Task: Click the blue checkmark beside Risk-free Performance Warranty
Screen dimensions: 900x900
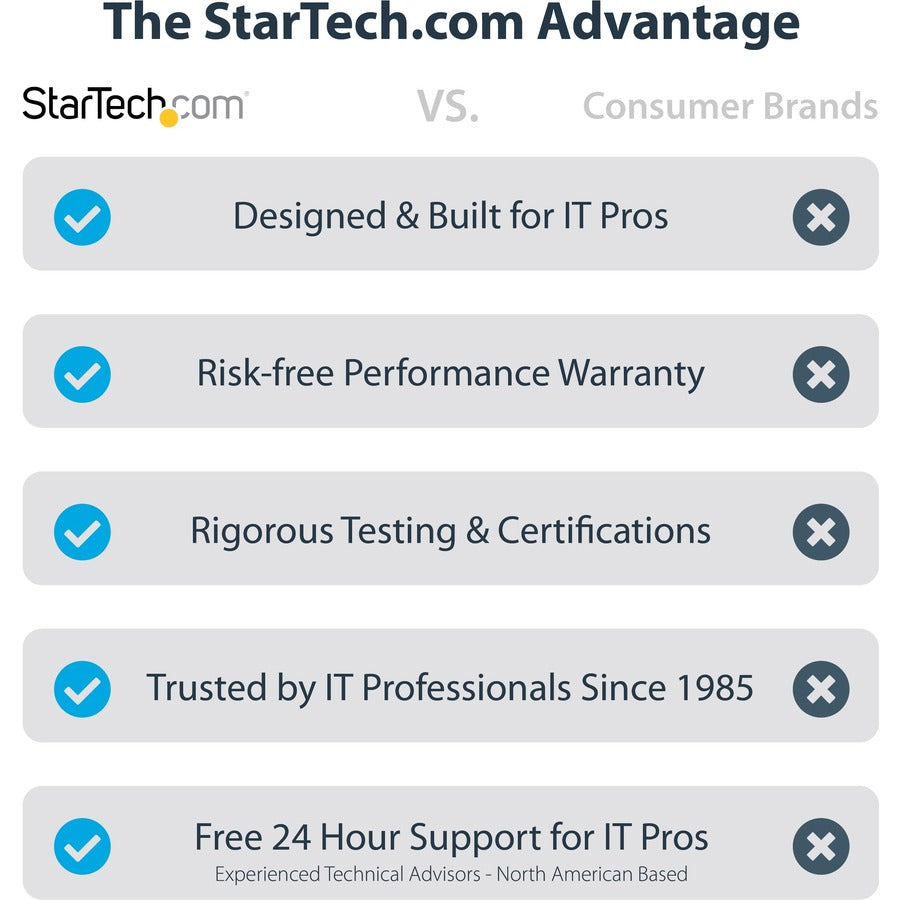Action: click(x=82, y=374)
